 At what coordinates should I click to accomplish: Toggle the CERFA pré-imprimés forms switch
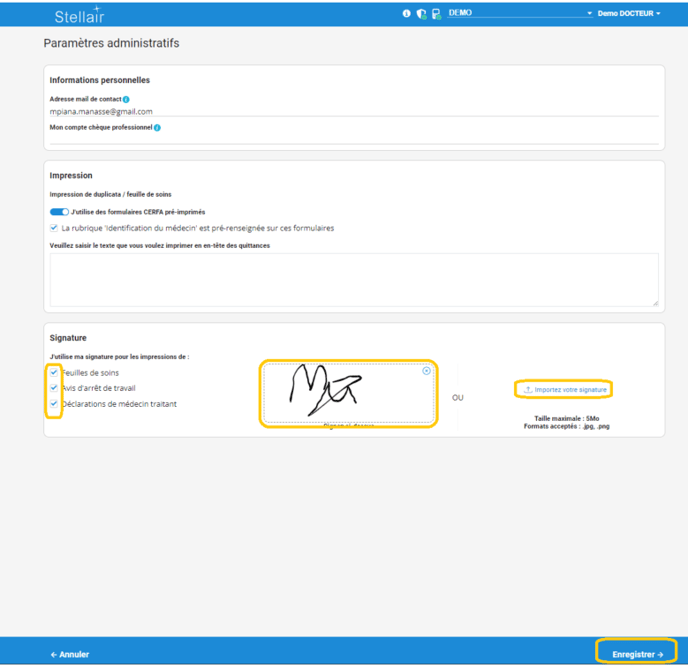coord(59,212)
